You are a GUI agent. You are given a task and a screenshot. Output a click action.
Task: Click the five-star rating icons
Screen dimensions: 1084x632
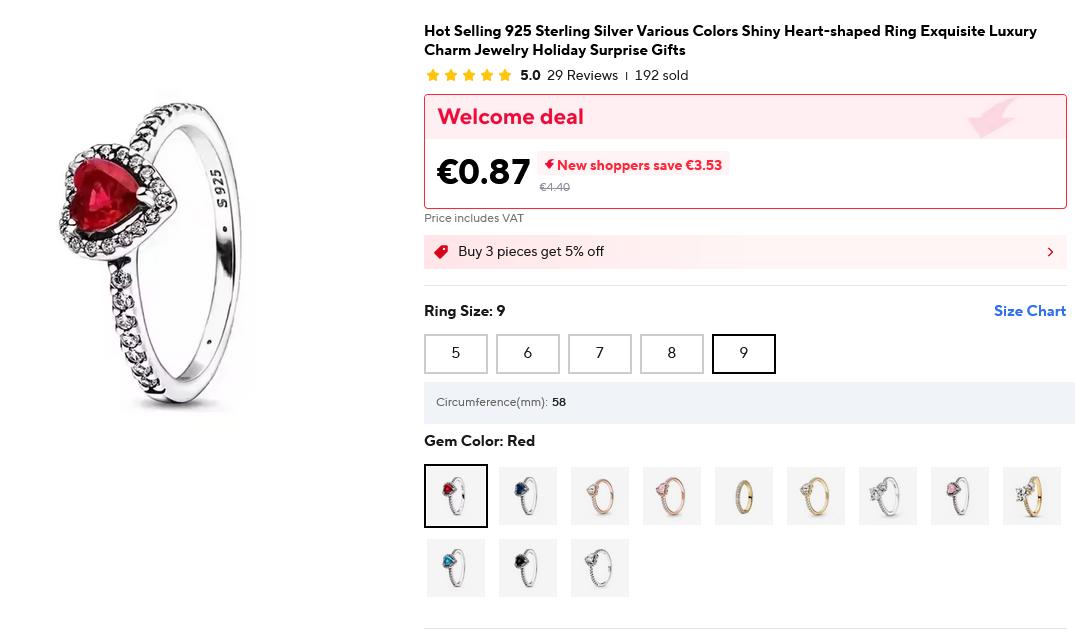tap(469, 76)
